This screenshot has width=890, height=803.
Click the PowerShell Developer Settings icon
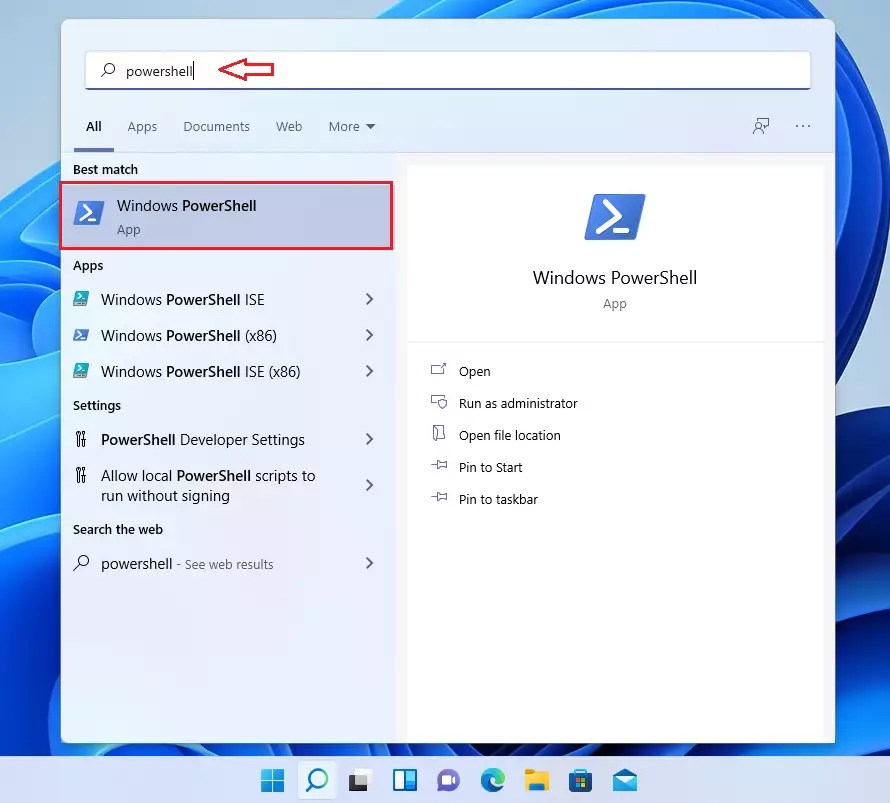[x=81, y=439]
